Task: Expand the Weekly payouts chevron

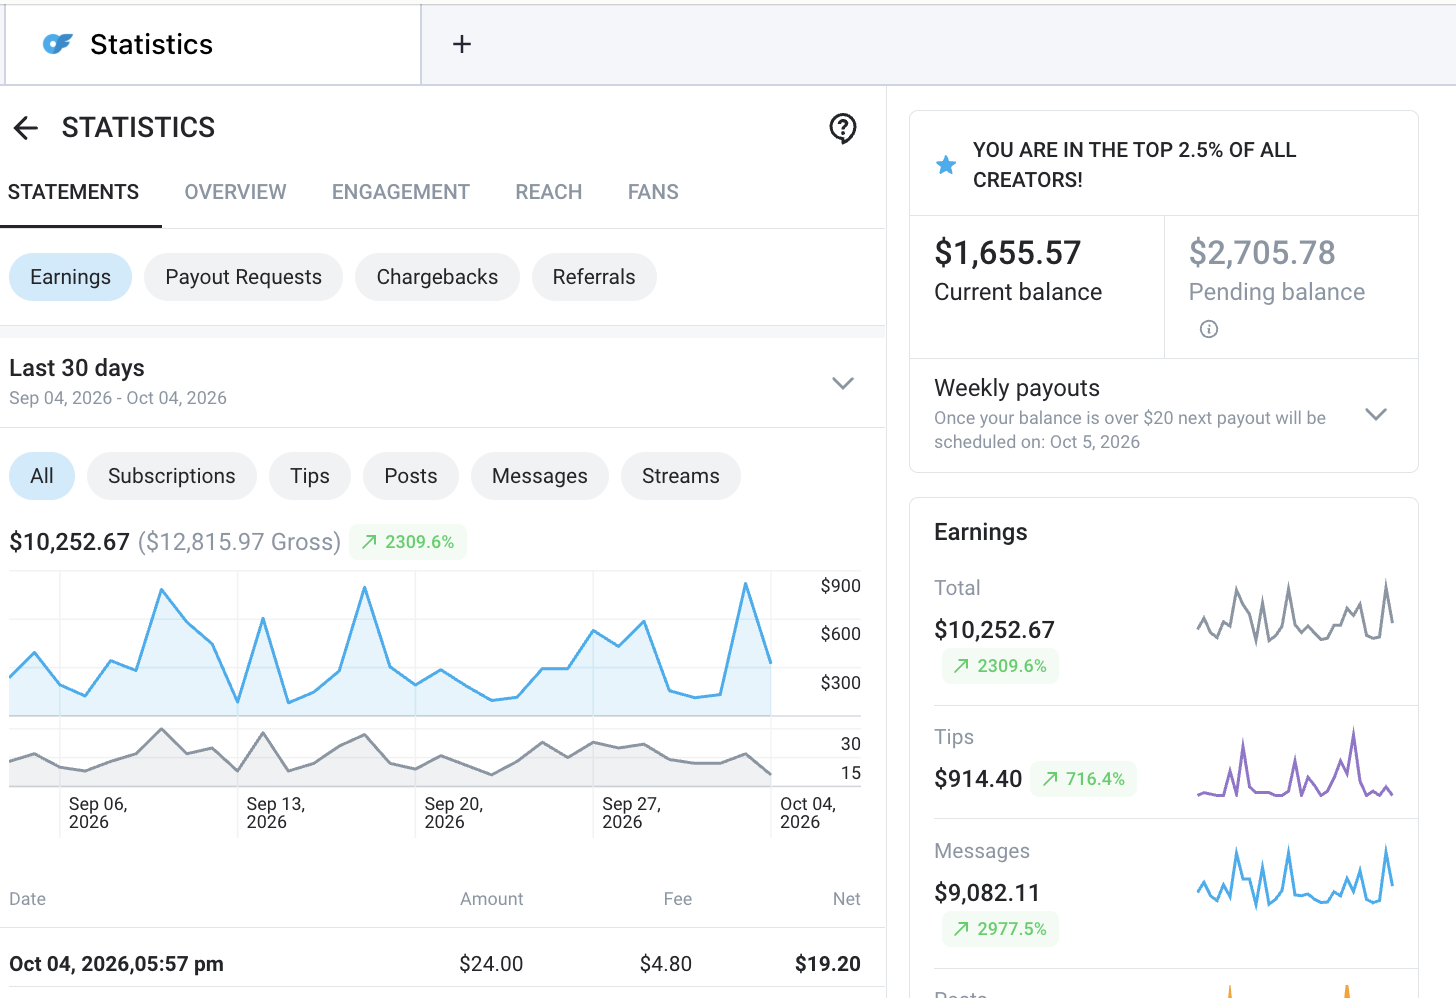Action: [1376, 414]
